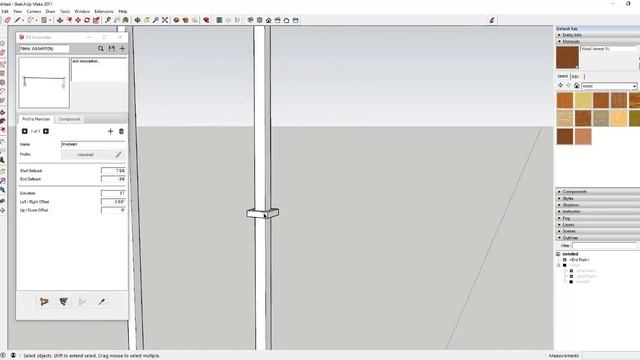Open the Window menu
The width and height of the screenshot is (640, 360).
[x=82, y=11]
